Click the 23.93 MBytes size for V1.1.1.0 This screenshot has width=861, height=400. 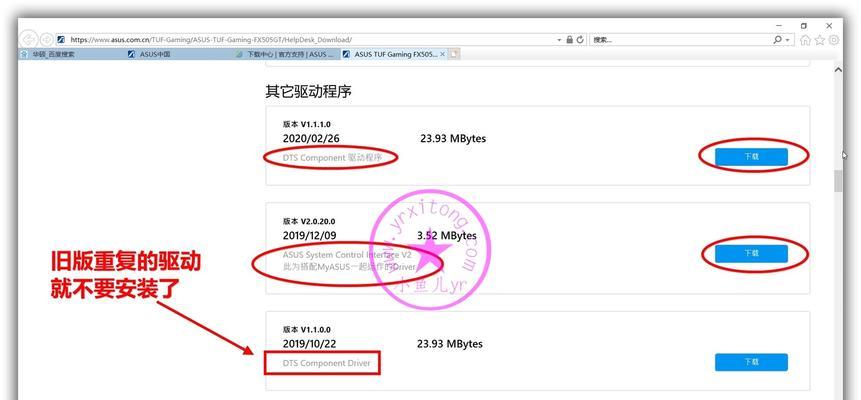(x=453, y=138)
